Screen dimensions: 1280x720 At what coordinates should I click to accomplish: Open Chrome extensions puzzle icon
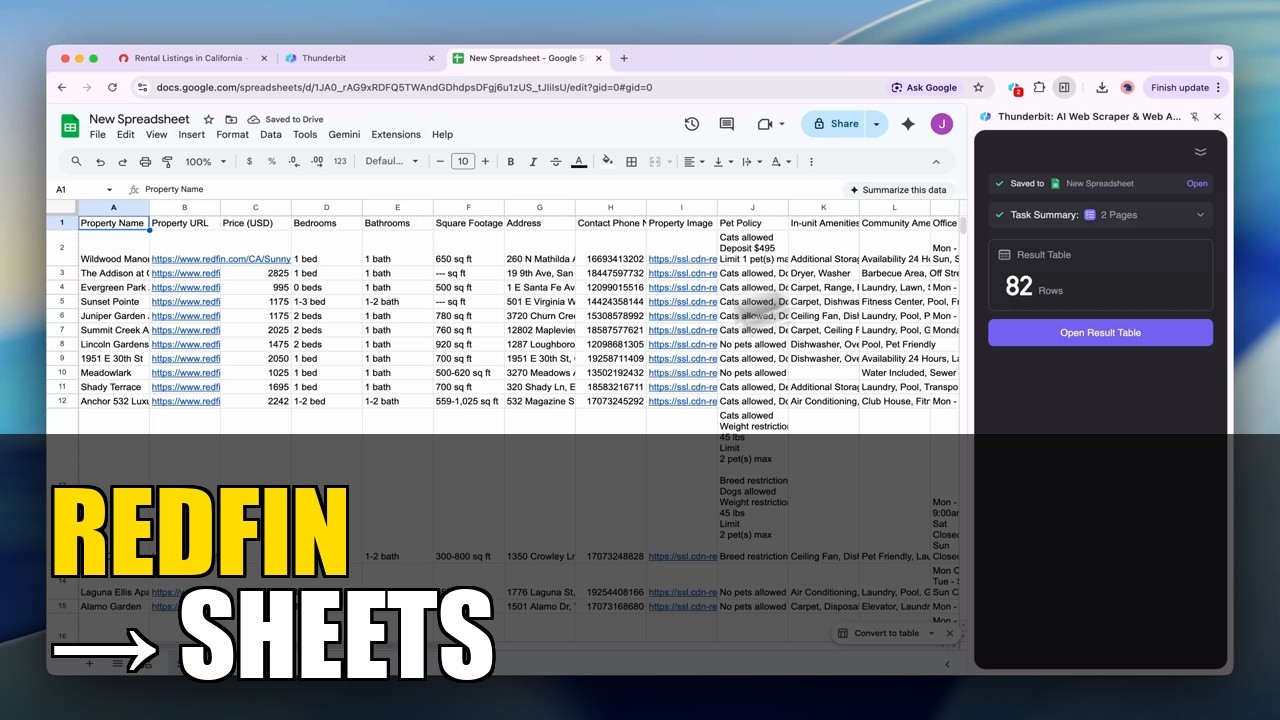tap(1040, 87)
